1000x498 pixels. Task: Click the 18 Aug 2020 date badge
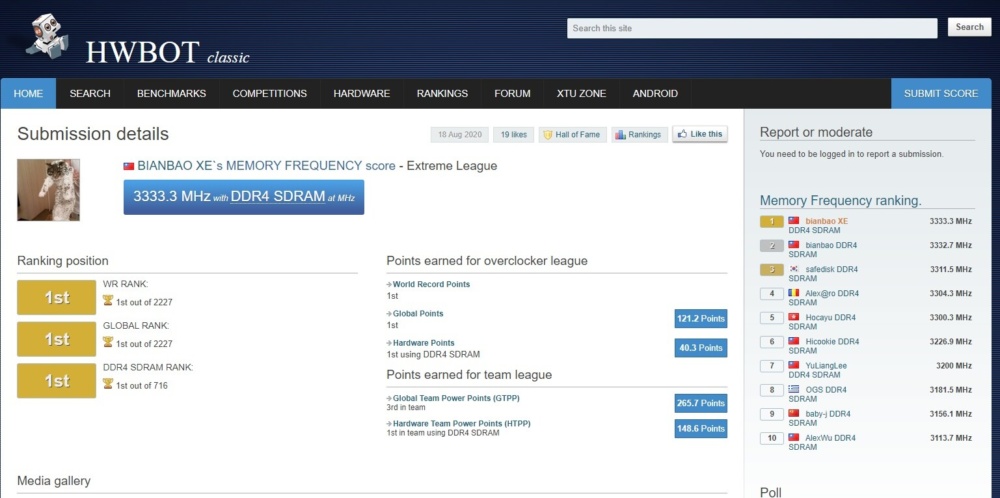(x=459, y=135)
